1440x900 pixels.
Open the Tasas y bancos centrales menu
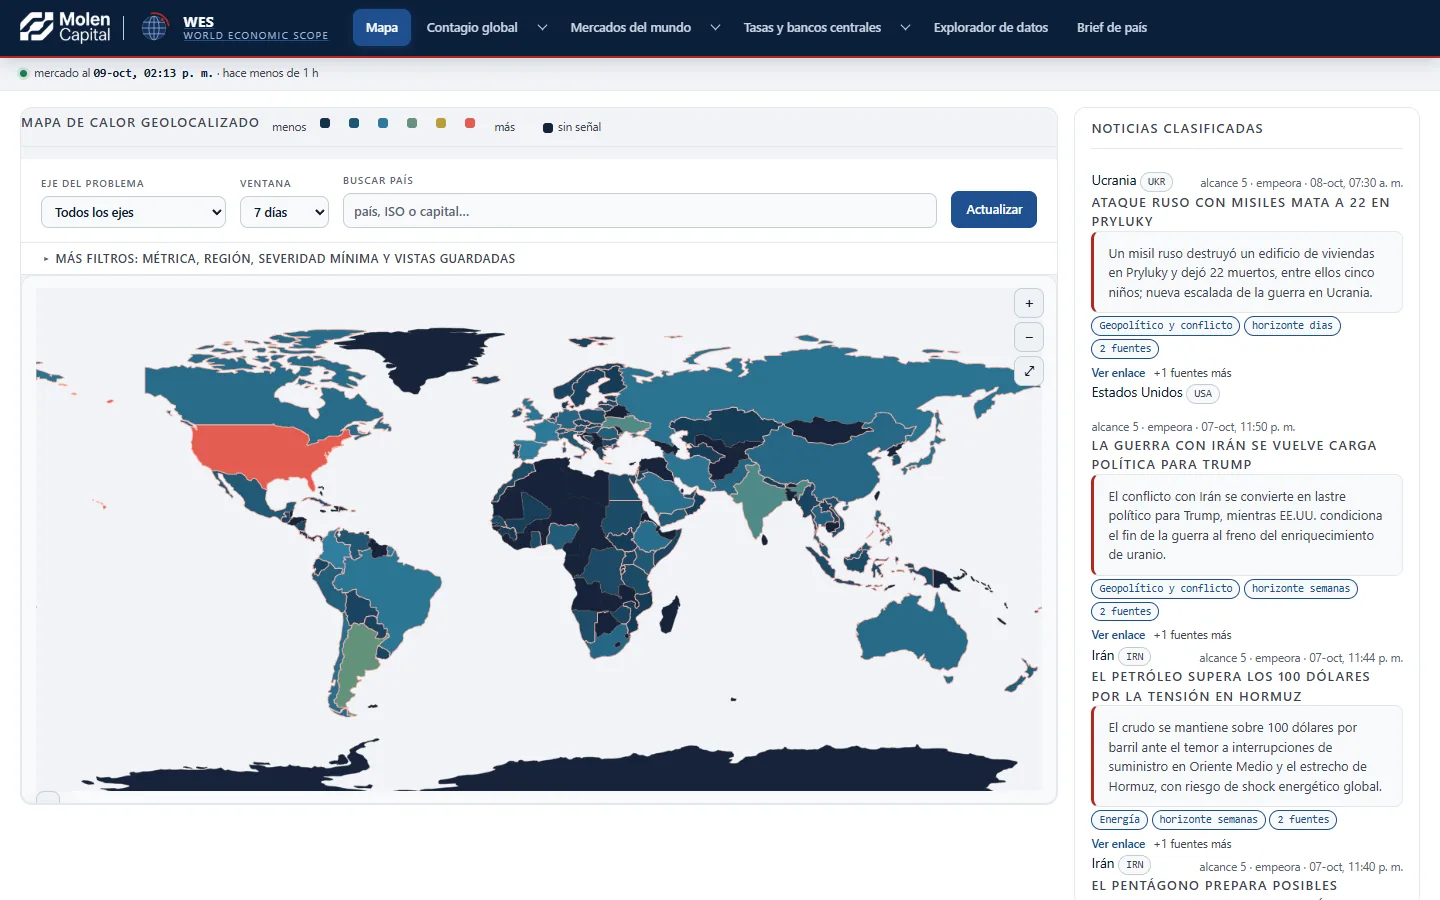pyautogui.click(x=812, y=28)
